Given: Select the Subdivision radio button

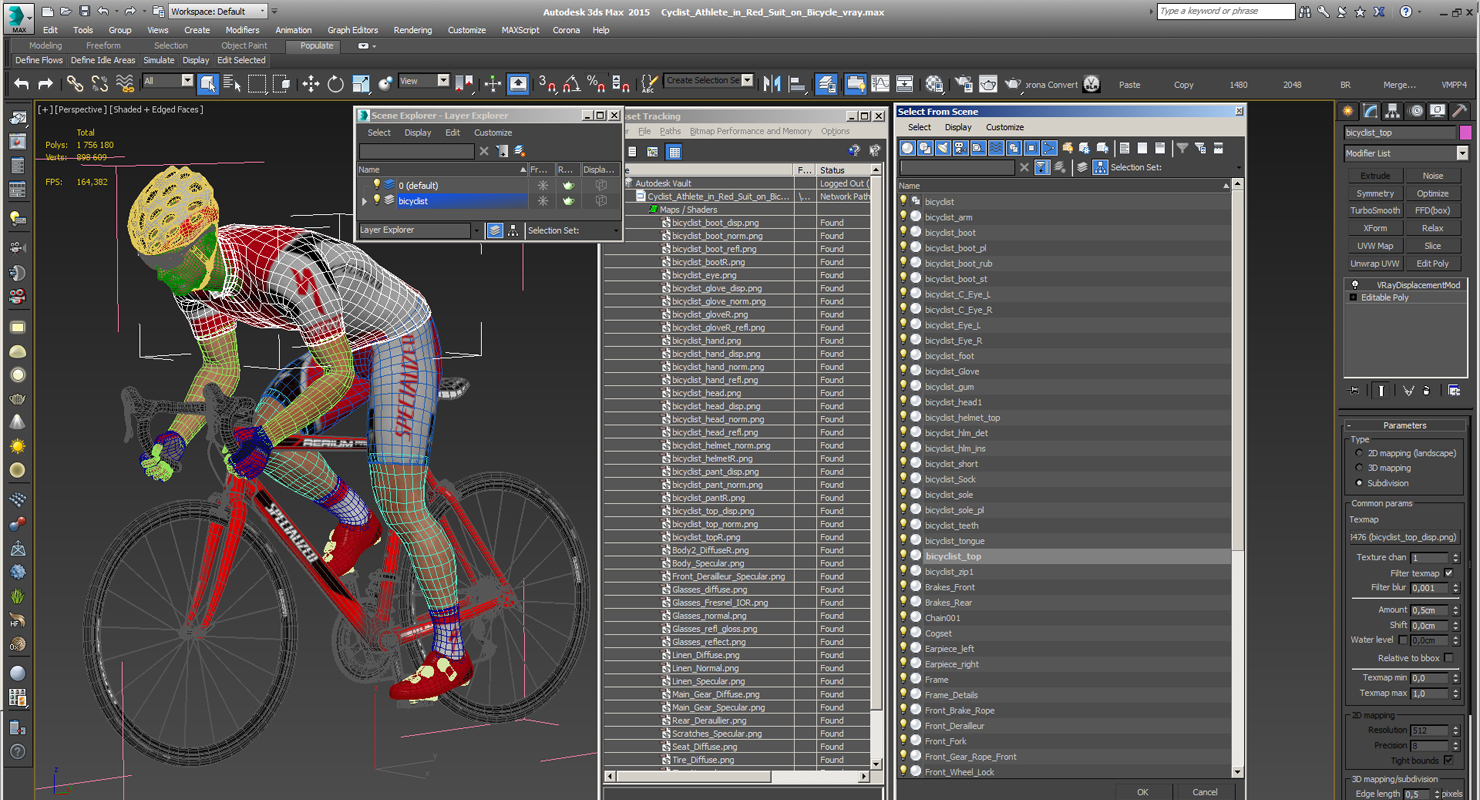Looking at the screenshot, I should pyautogui.click(x=1359, y=483).
